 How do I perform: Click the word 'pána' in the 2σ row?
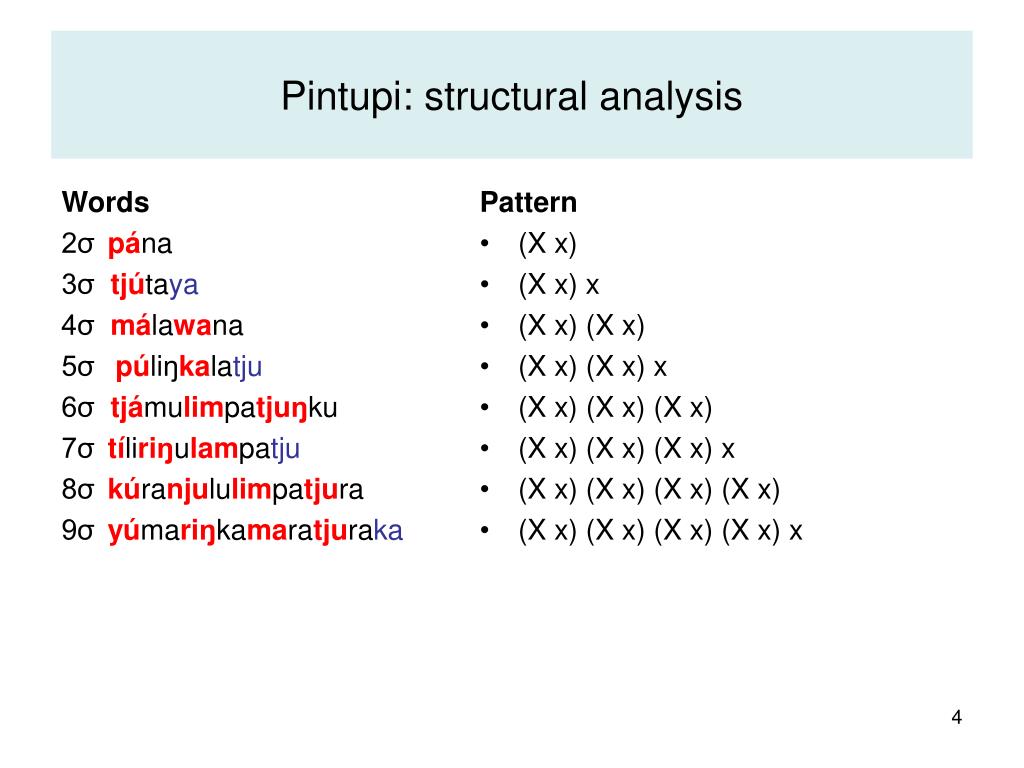(140, 244)
